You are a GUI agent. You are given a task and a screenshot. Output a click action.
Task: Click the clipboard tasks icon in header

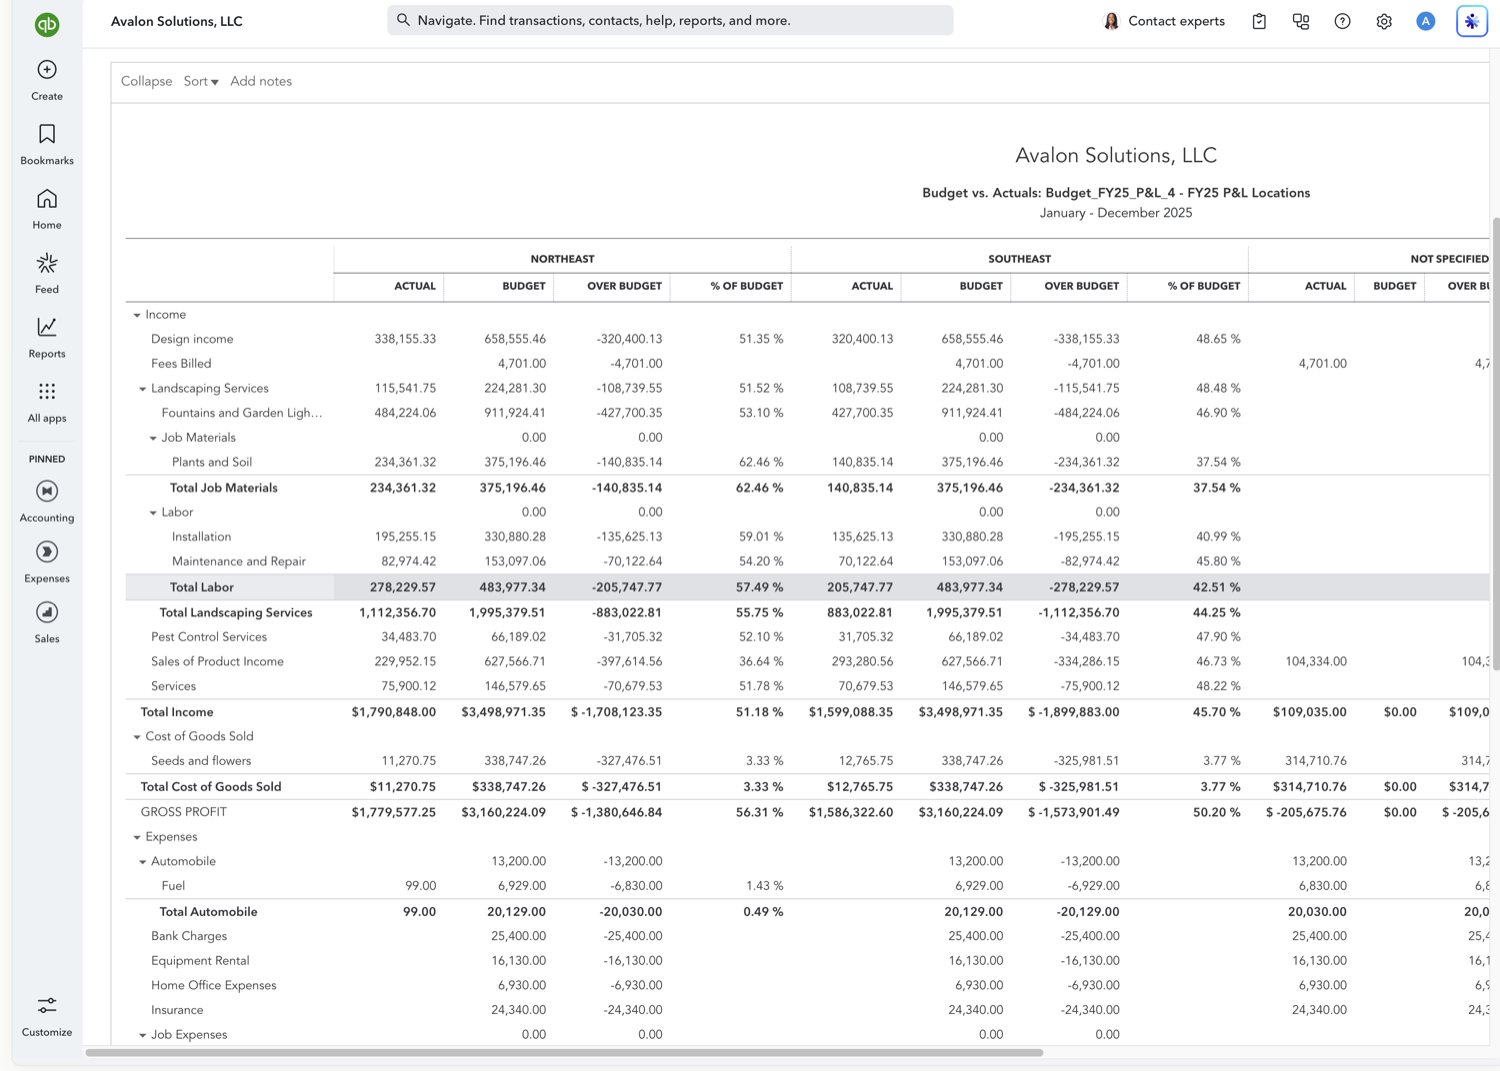pyautogui.click(x=1259, y=21)
